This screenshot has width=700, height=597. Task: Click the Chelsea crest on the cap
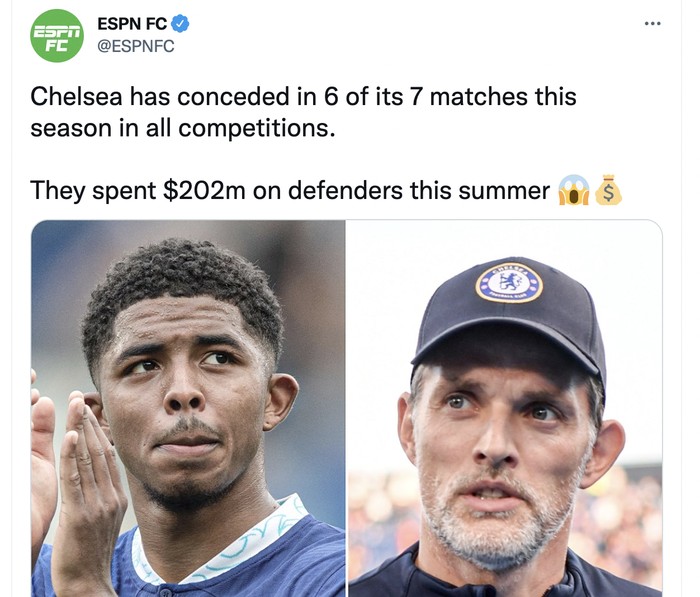tap(508, 282)
